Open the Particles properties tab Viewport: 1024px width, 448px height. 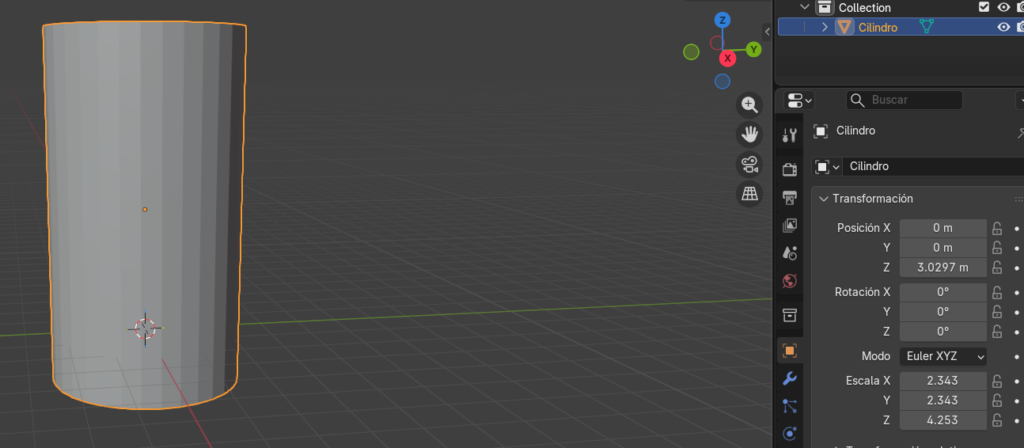790,406
